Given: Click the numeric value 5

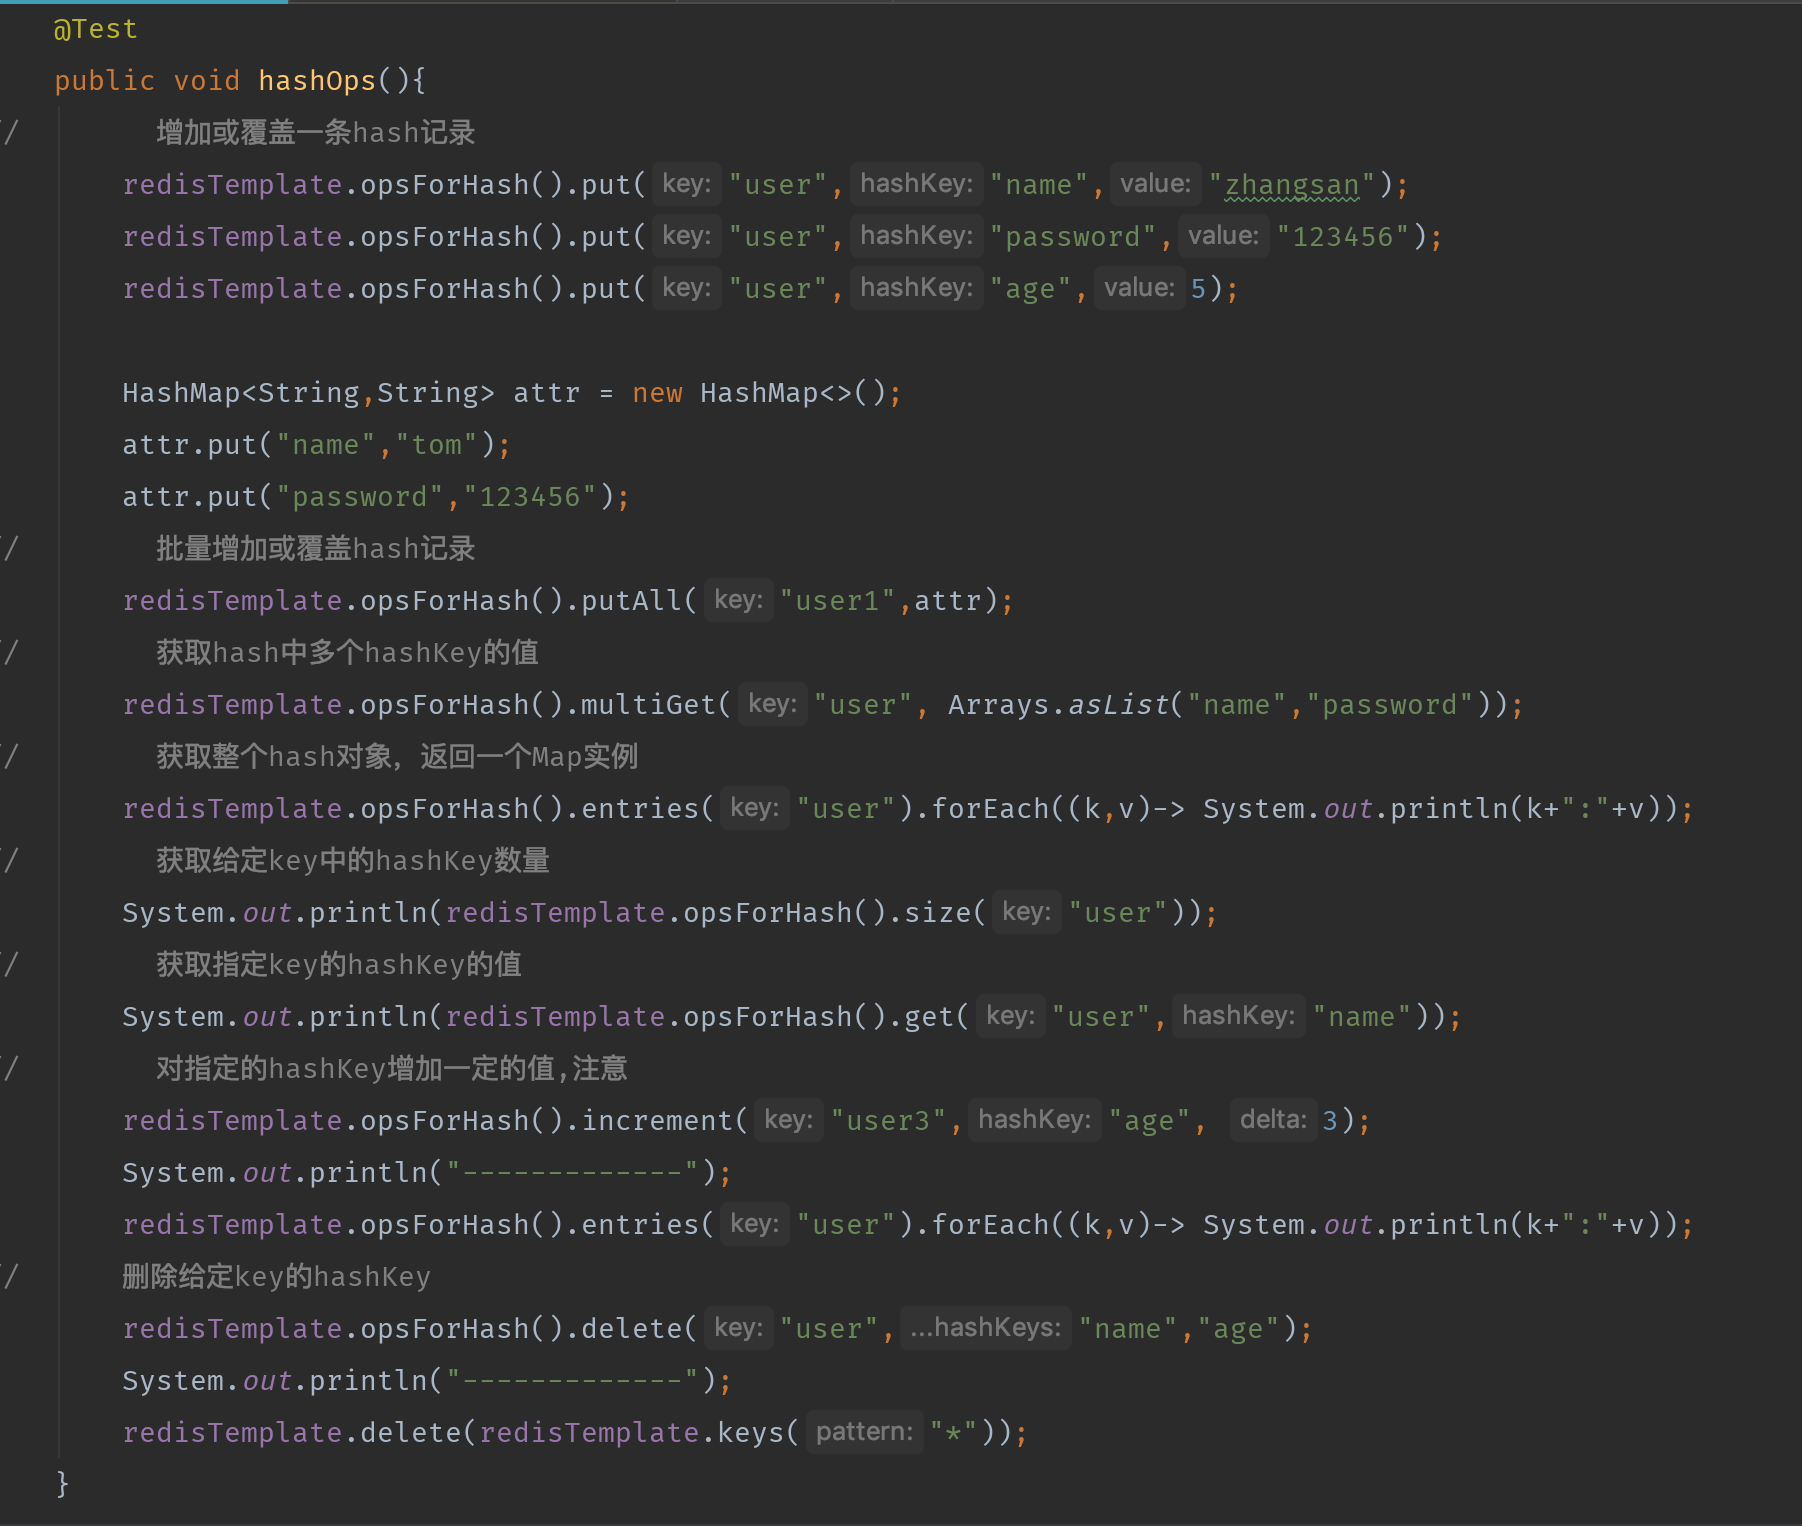Looking at the screenshot, I should coord(1198,289).
